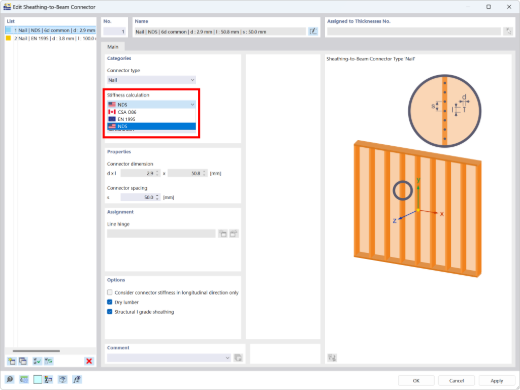Click the preview image settings icon
520x390 pixels.
click(332, 358)
